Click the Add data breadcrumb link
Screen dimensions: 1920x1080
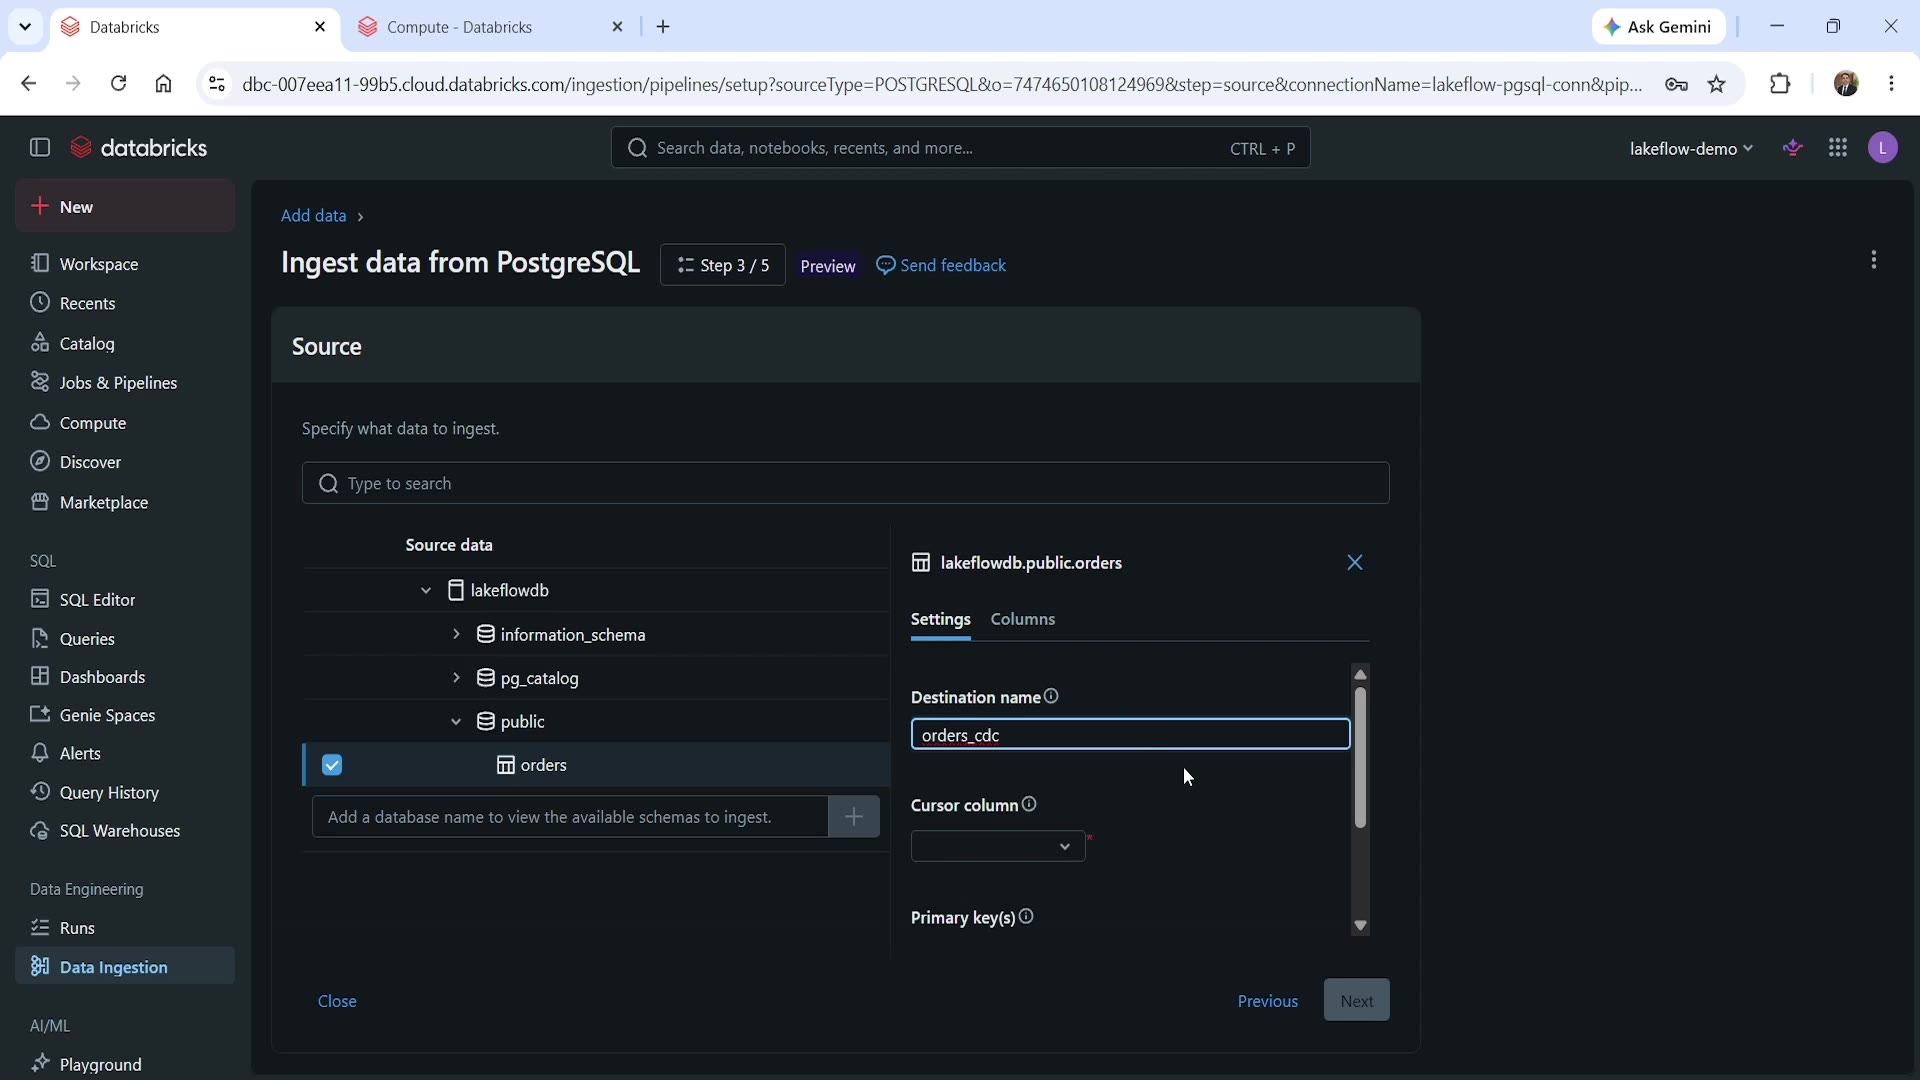(x=314, y=216)
